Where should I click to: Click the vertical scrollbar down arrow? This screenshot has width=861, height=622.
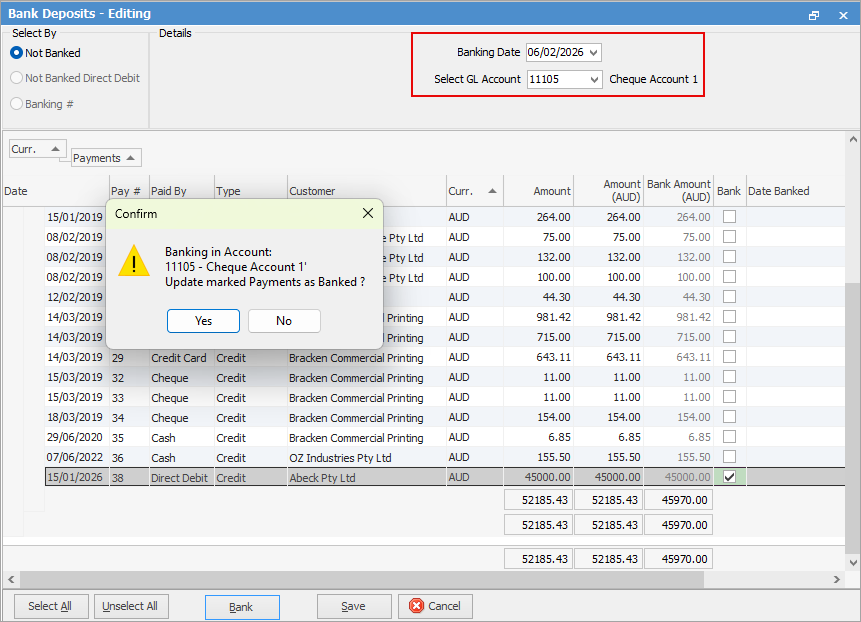pos(853,562)
